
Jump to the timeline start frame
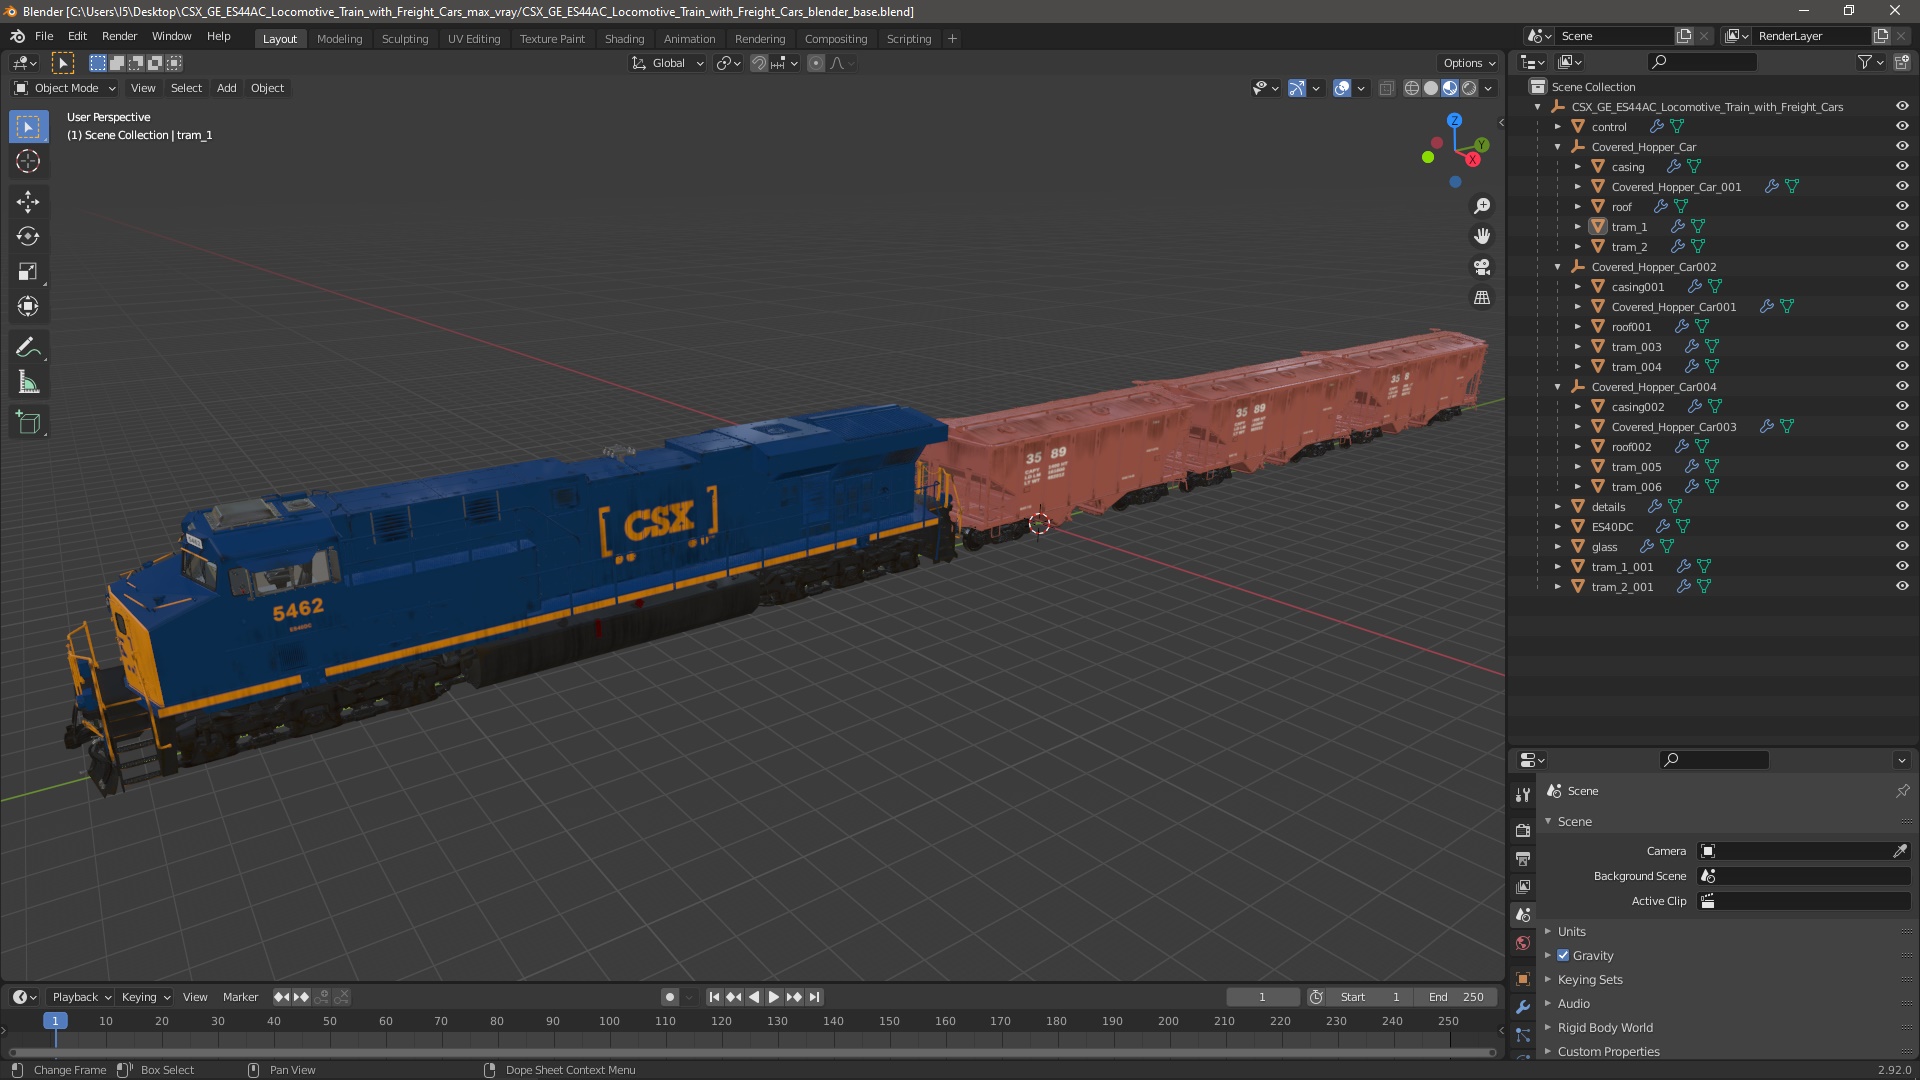click(x=714, y=997)
